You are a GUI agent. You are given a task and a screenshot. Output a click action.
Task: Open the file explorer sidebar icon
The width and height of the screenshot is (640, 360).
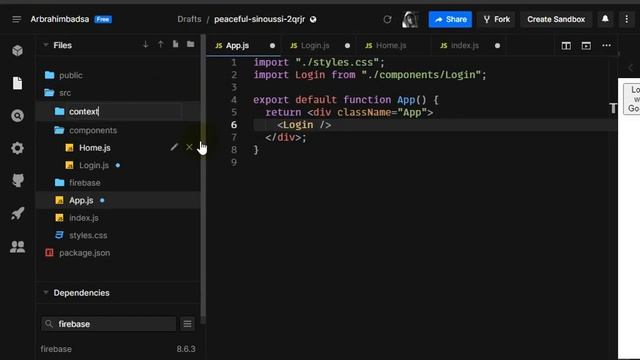(x=17, y=83)
